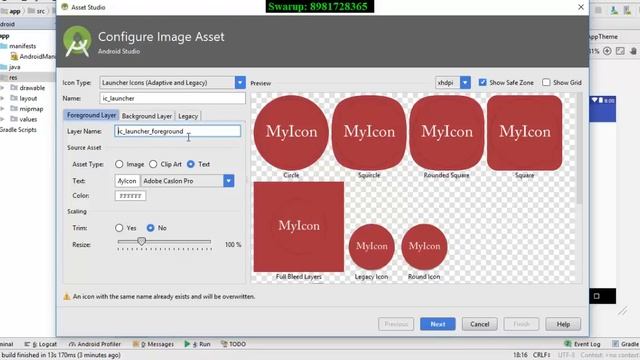Open the TODO tool window
Viewport: 640px width, 360px height.
233,344
